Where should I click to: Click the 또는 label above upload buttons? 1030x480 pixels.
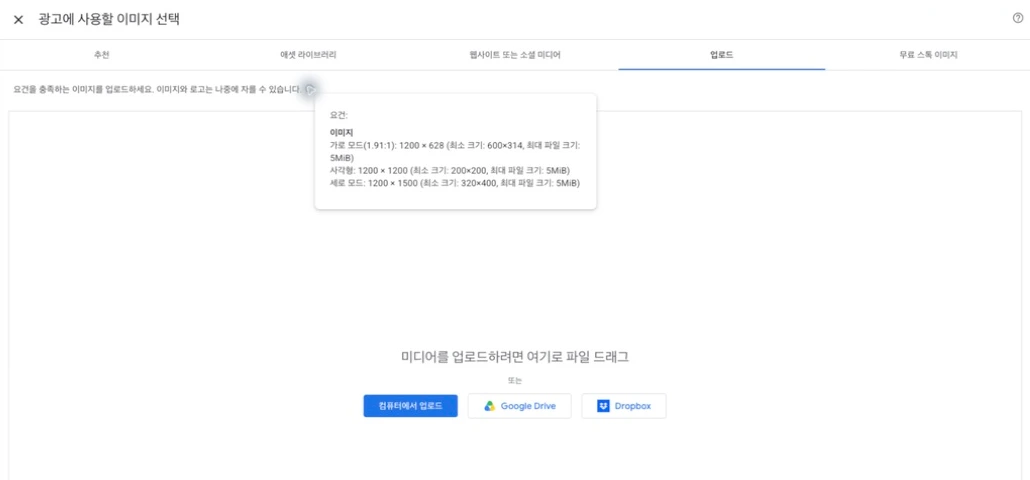pyautogui.click(x=514, y=380)
